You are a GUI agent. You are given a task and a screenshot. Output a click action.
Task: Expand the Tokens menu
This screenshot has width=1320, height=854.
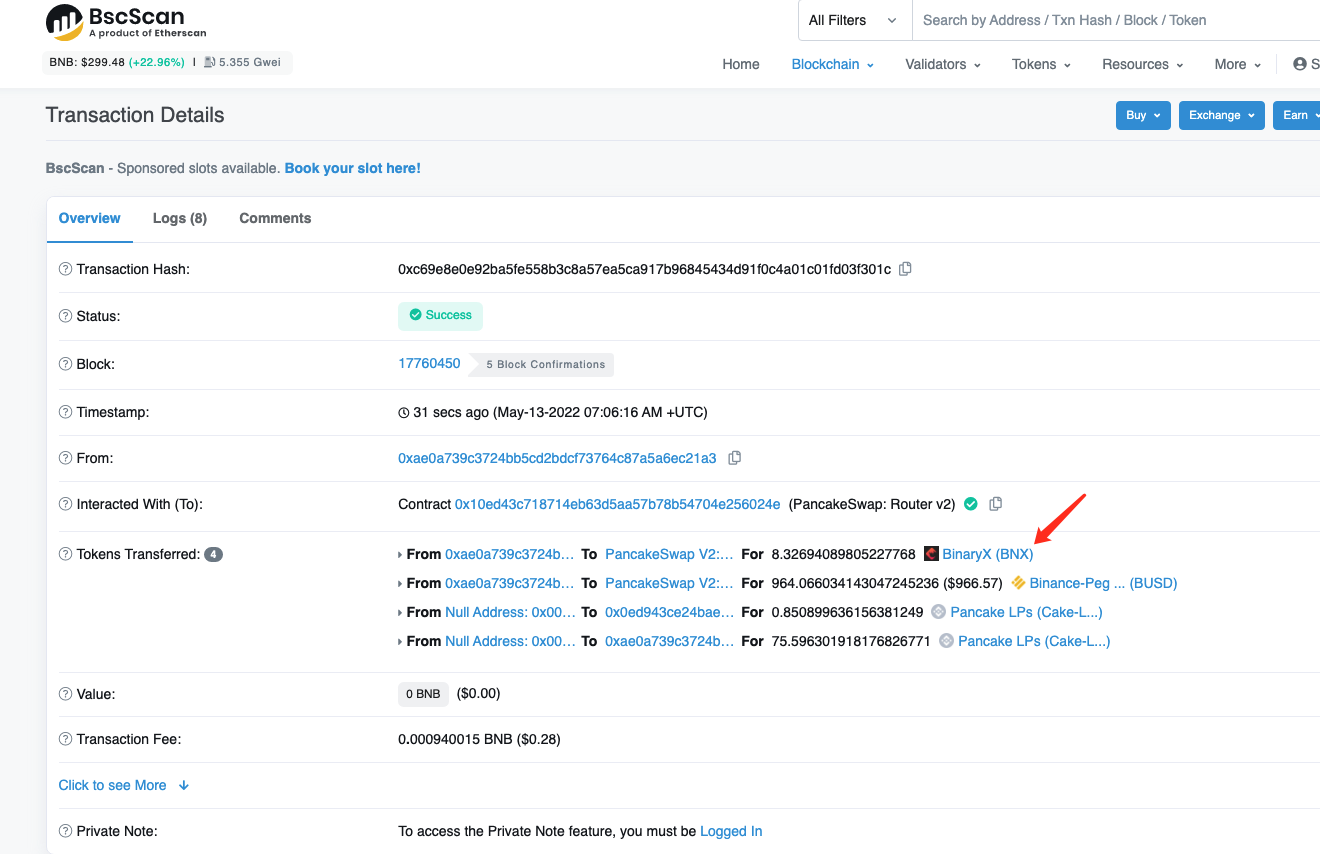[1041, 64]
